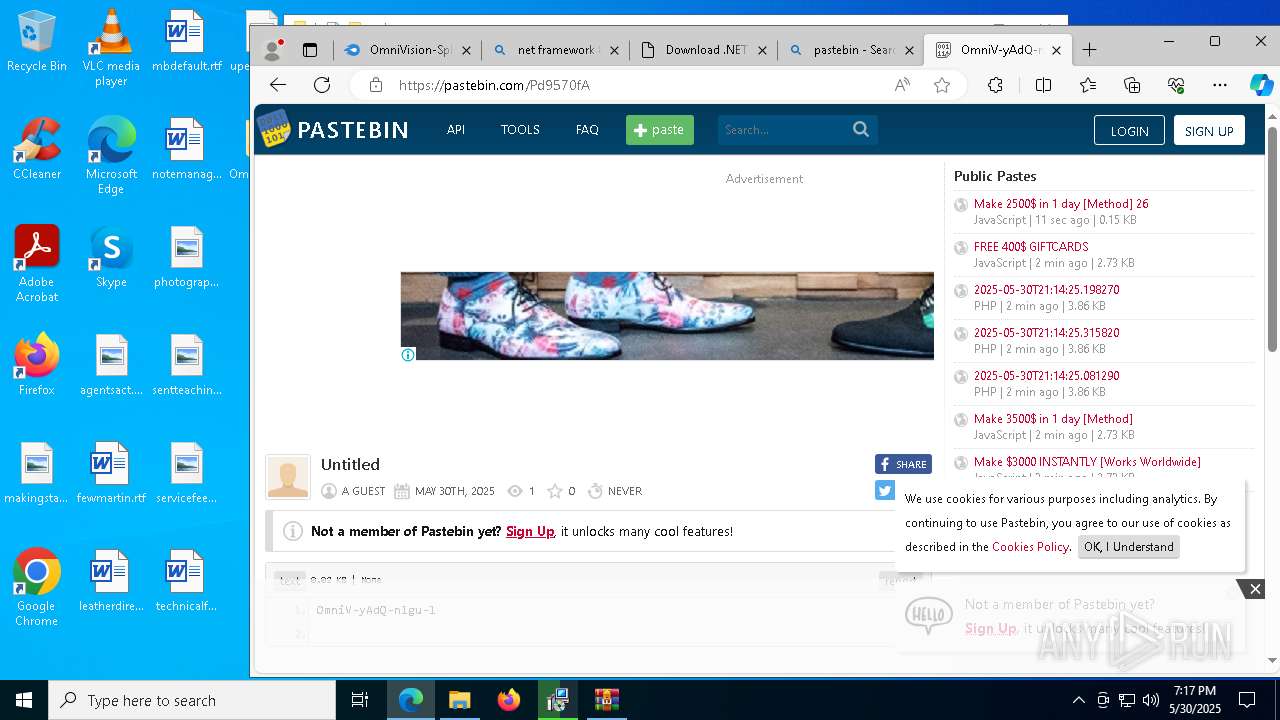The width and height of the screenshot is (1280, 720).
Task: Close the OmniV-yAdQ active tab
Action: [x=1056, y=49]
